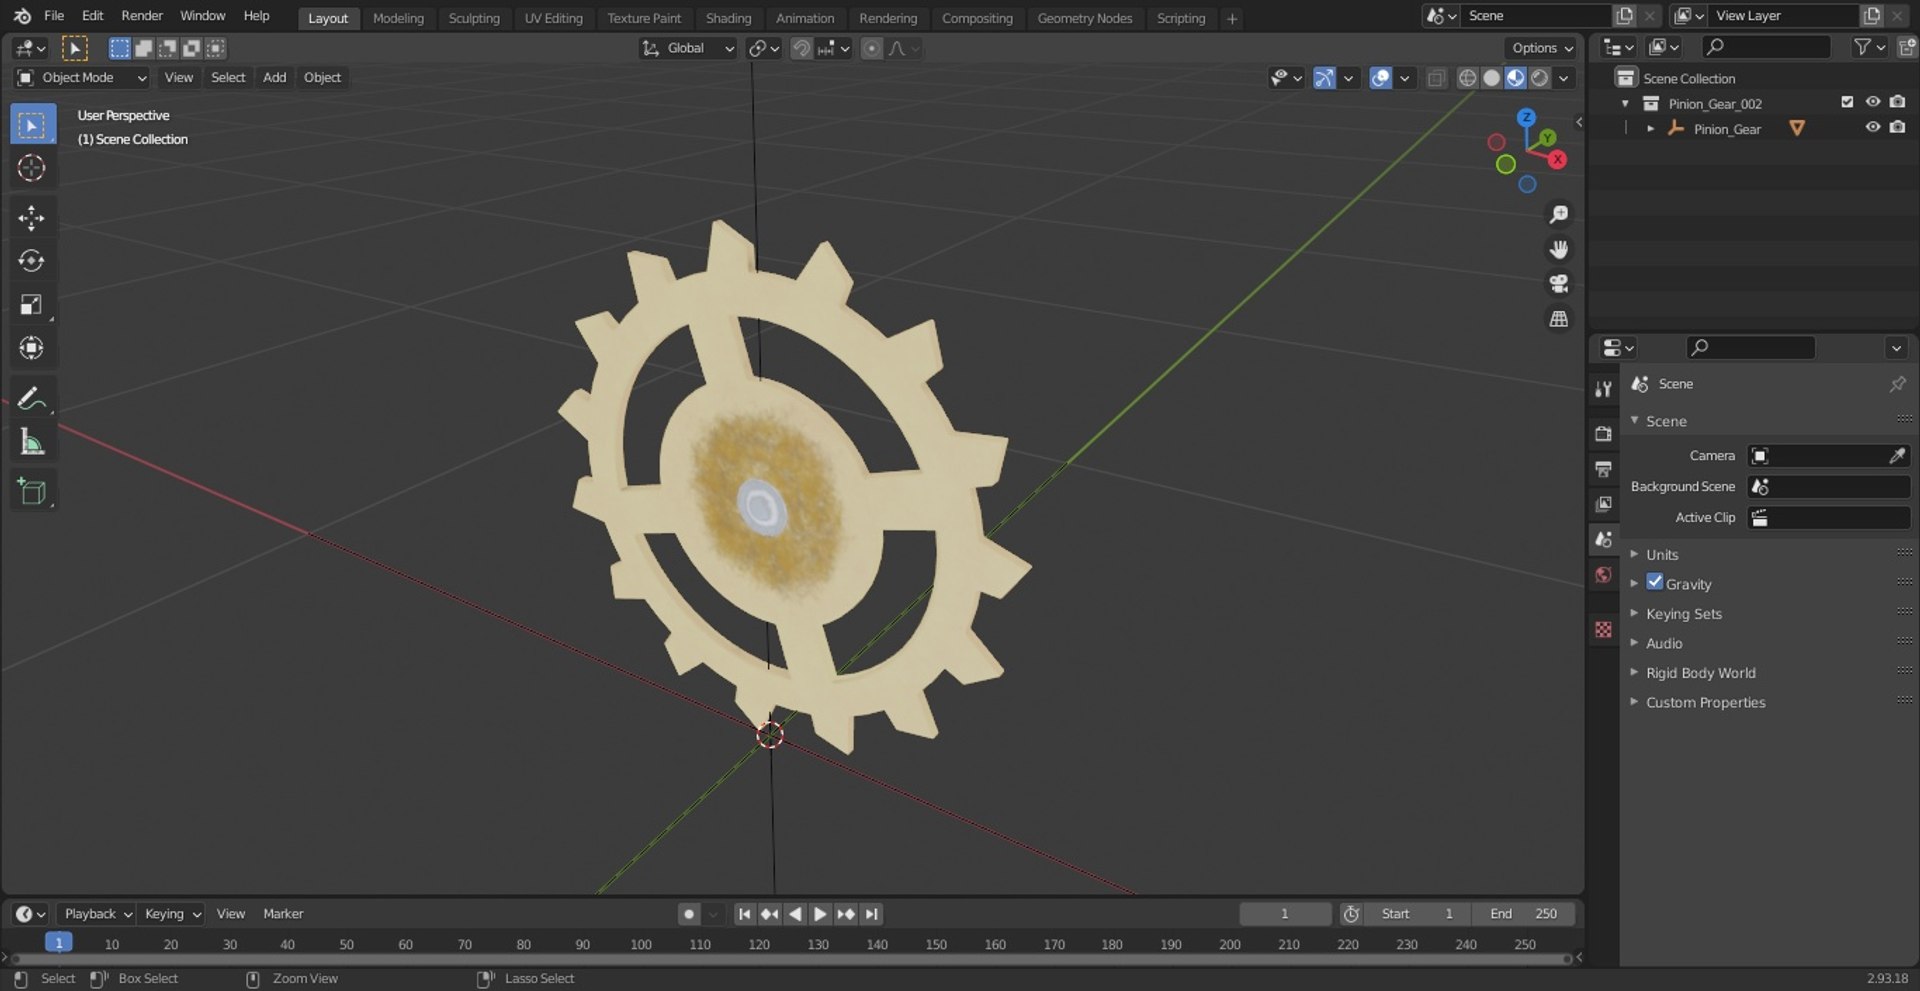Select the Annotate tool
The height and width of the screenshot is (991, 1920).
(x=31, y=398)
